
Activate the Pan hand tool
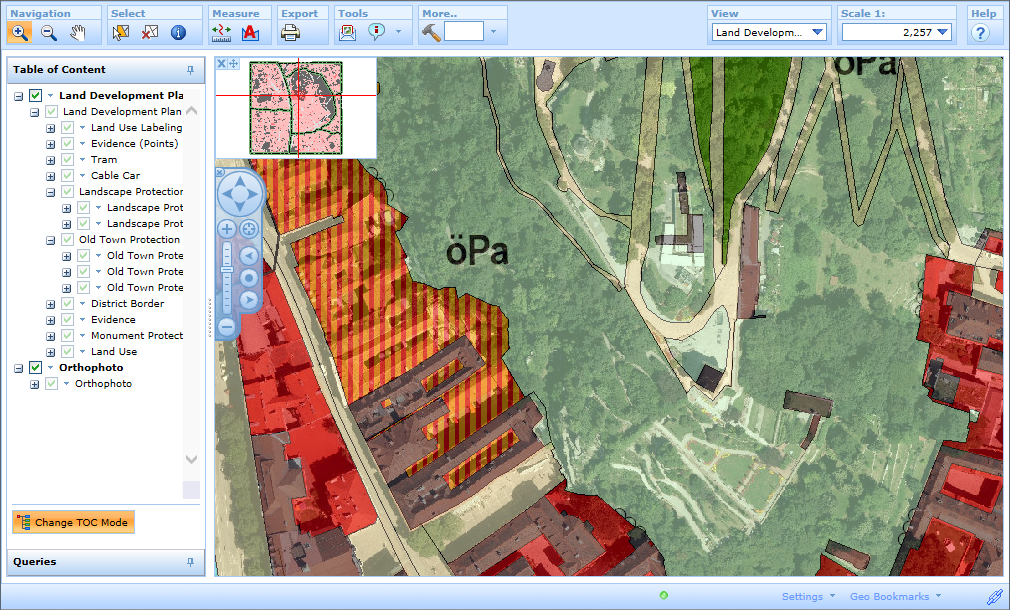pos(77,32)
